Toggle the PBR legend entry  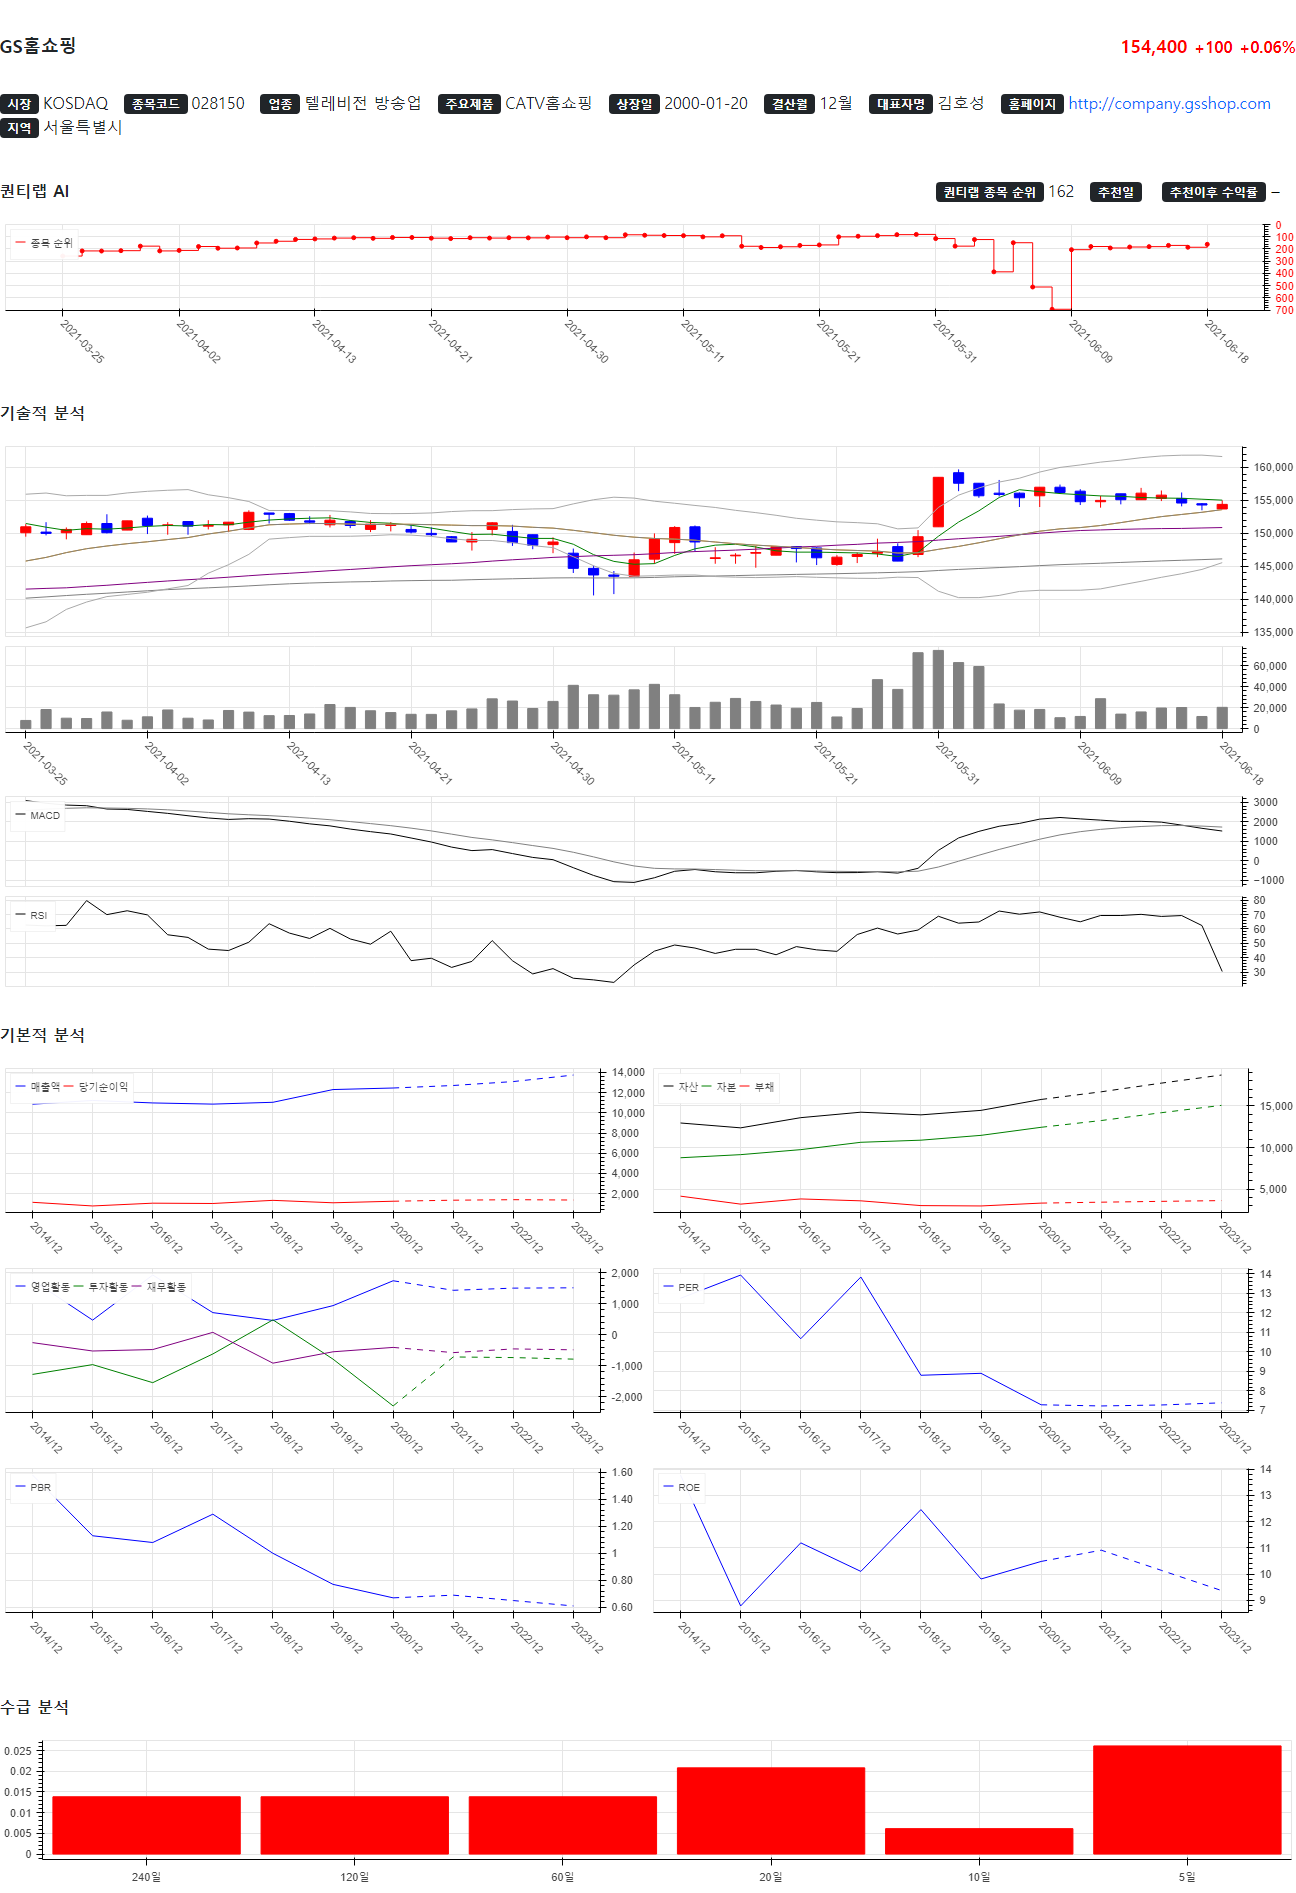pyautogui.click(x=33, y=1487)
